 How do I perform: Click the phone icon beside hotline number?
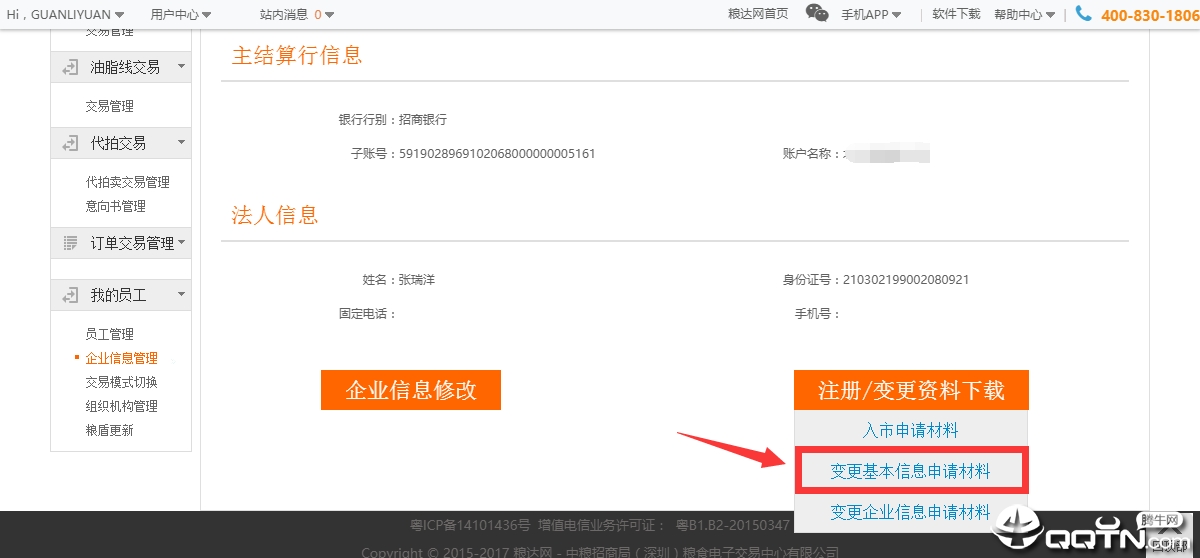pos(1083,14)
